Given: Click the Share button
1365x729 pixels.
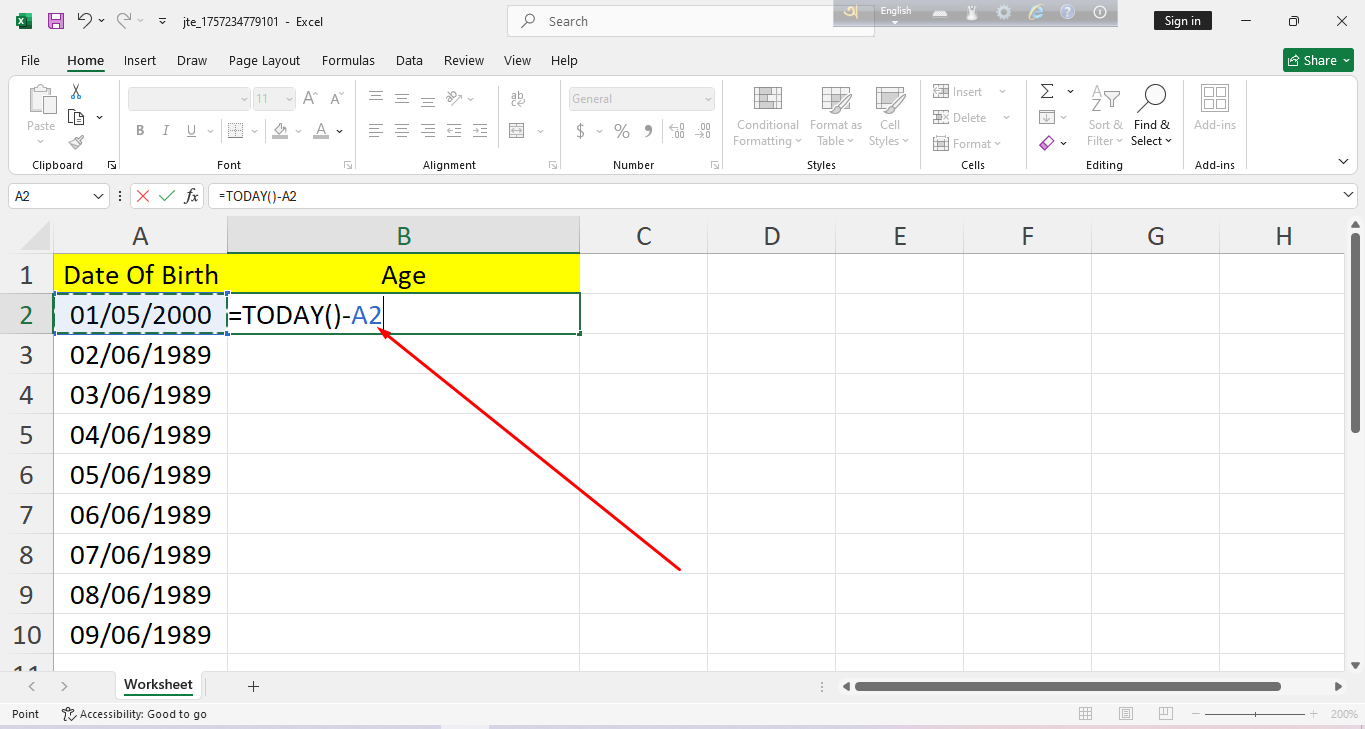Looking at the screenshot, I should tap(1317, 60).
